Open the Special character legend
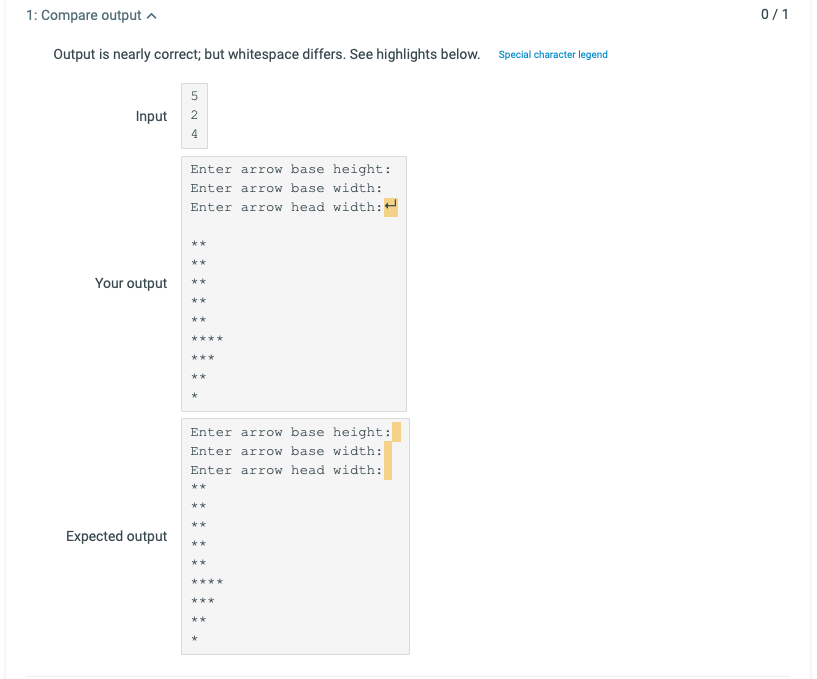 (x=553, y=55)
